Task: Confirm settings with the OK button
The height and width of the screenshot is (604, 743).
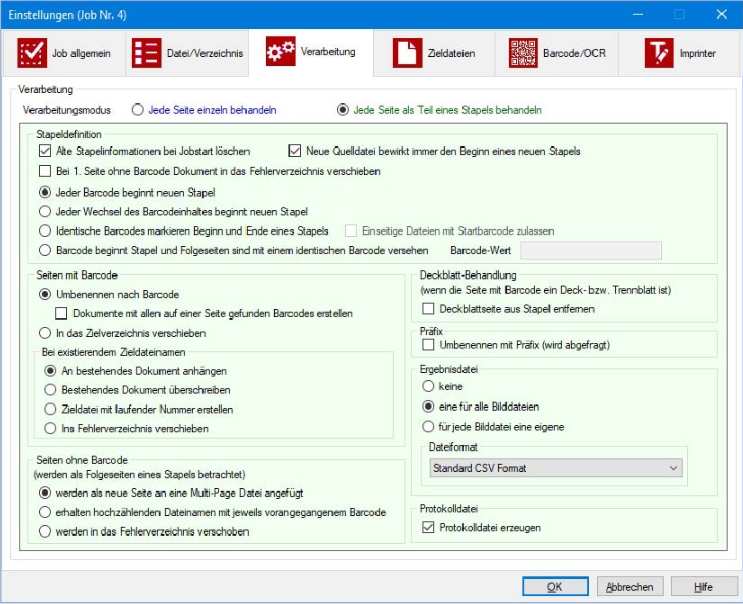Action: (555, 586)
